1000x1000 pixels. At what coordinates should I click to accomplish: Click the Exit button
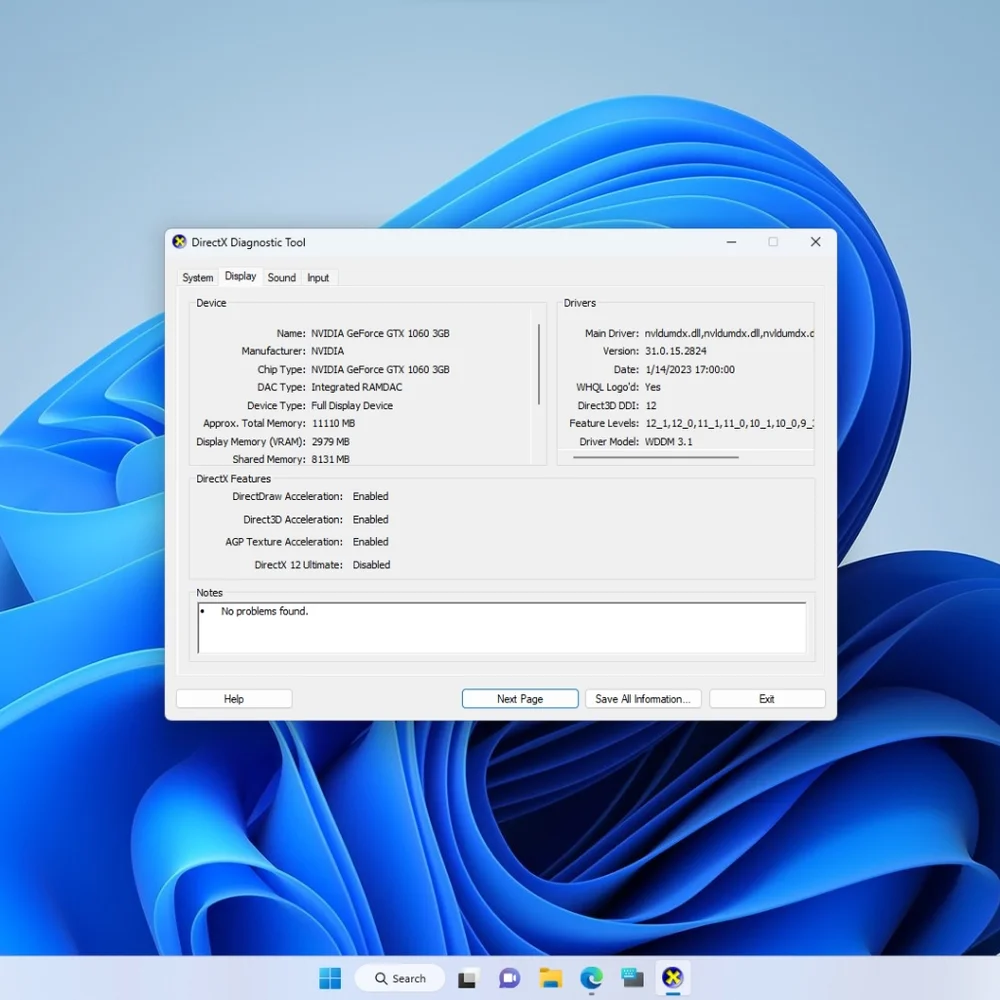pos(767,699)
